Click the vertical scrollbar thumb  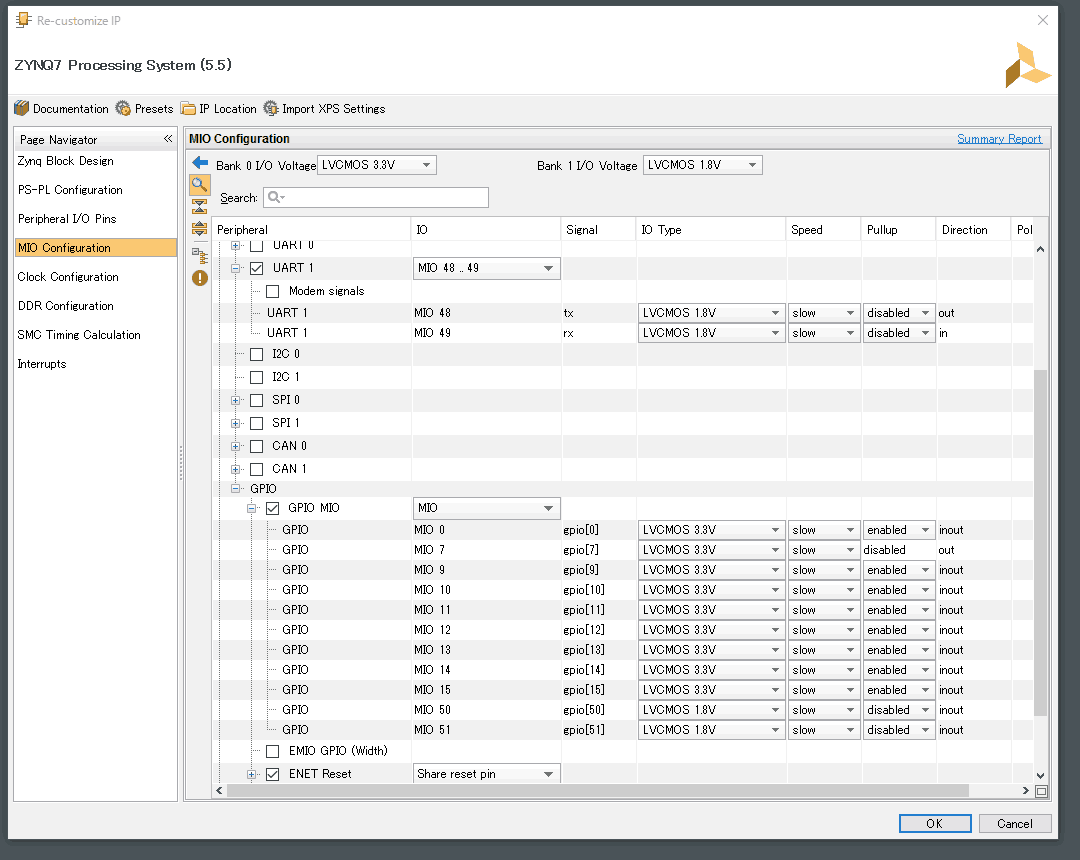click(1040, 543)
